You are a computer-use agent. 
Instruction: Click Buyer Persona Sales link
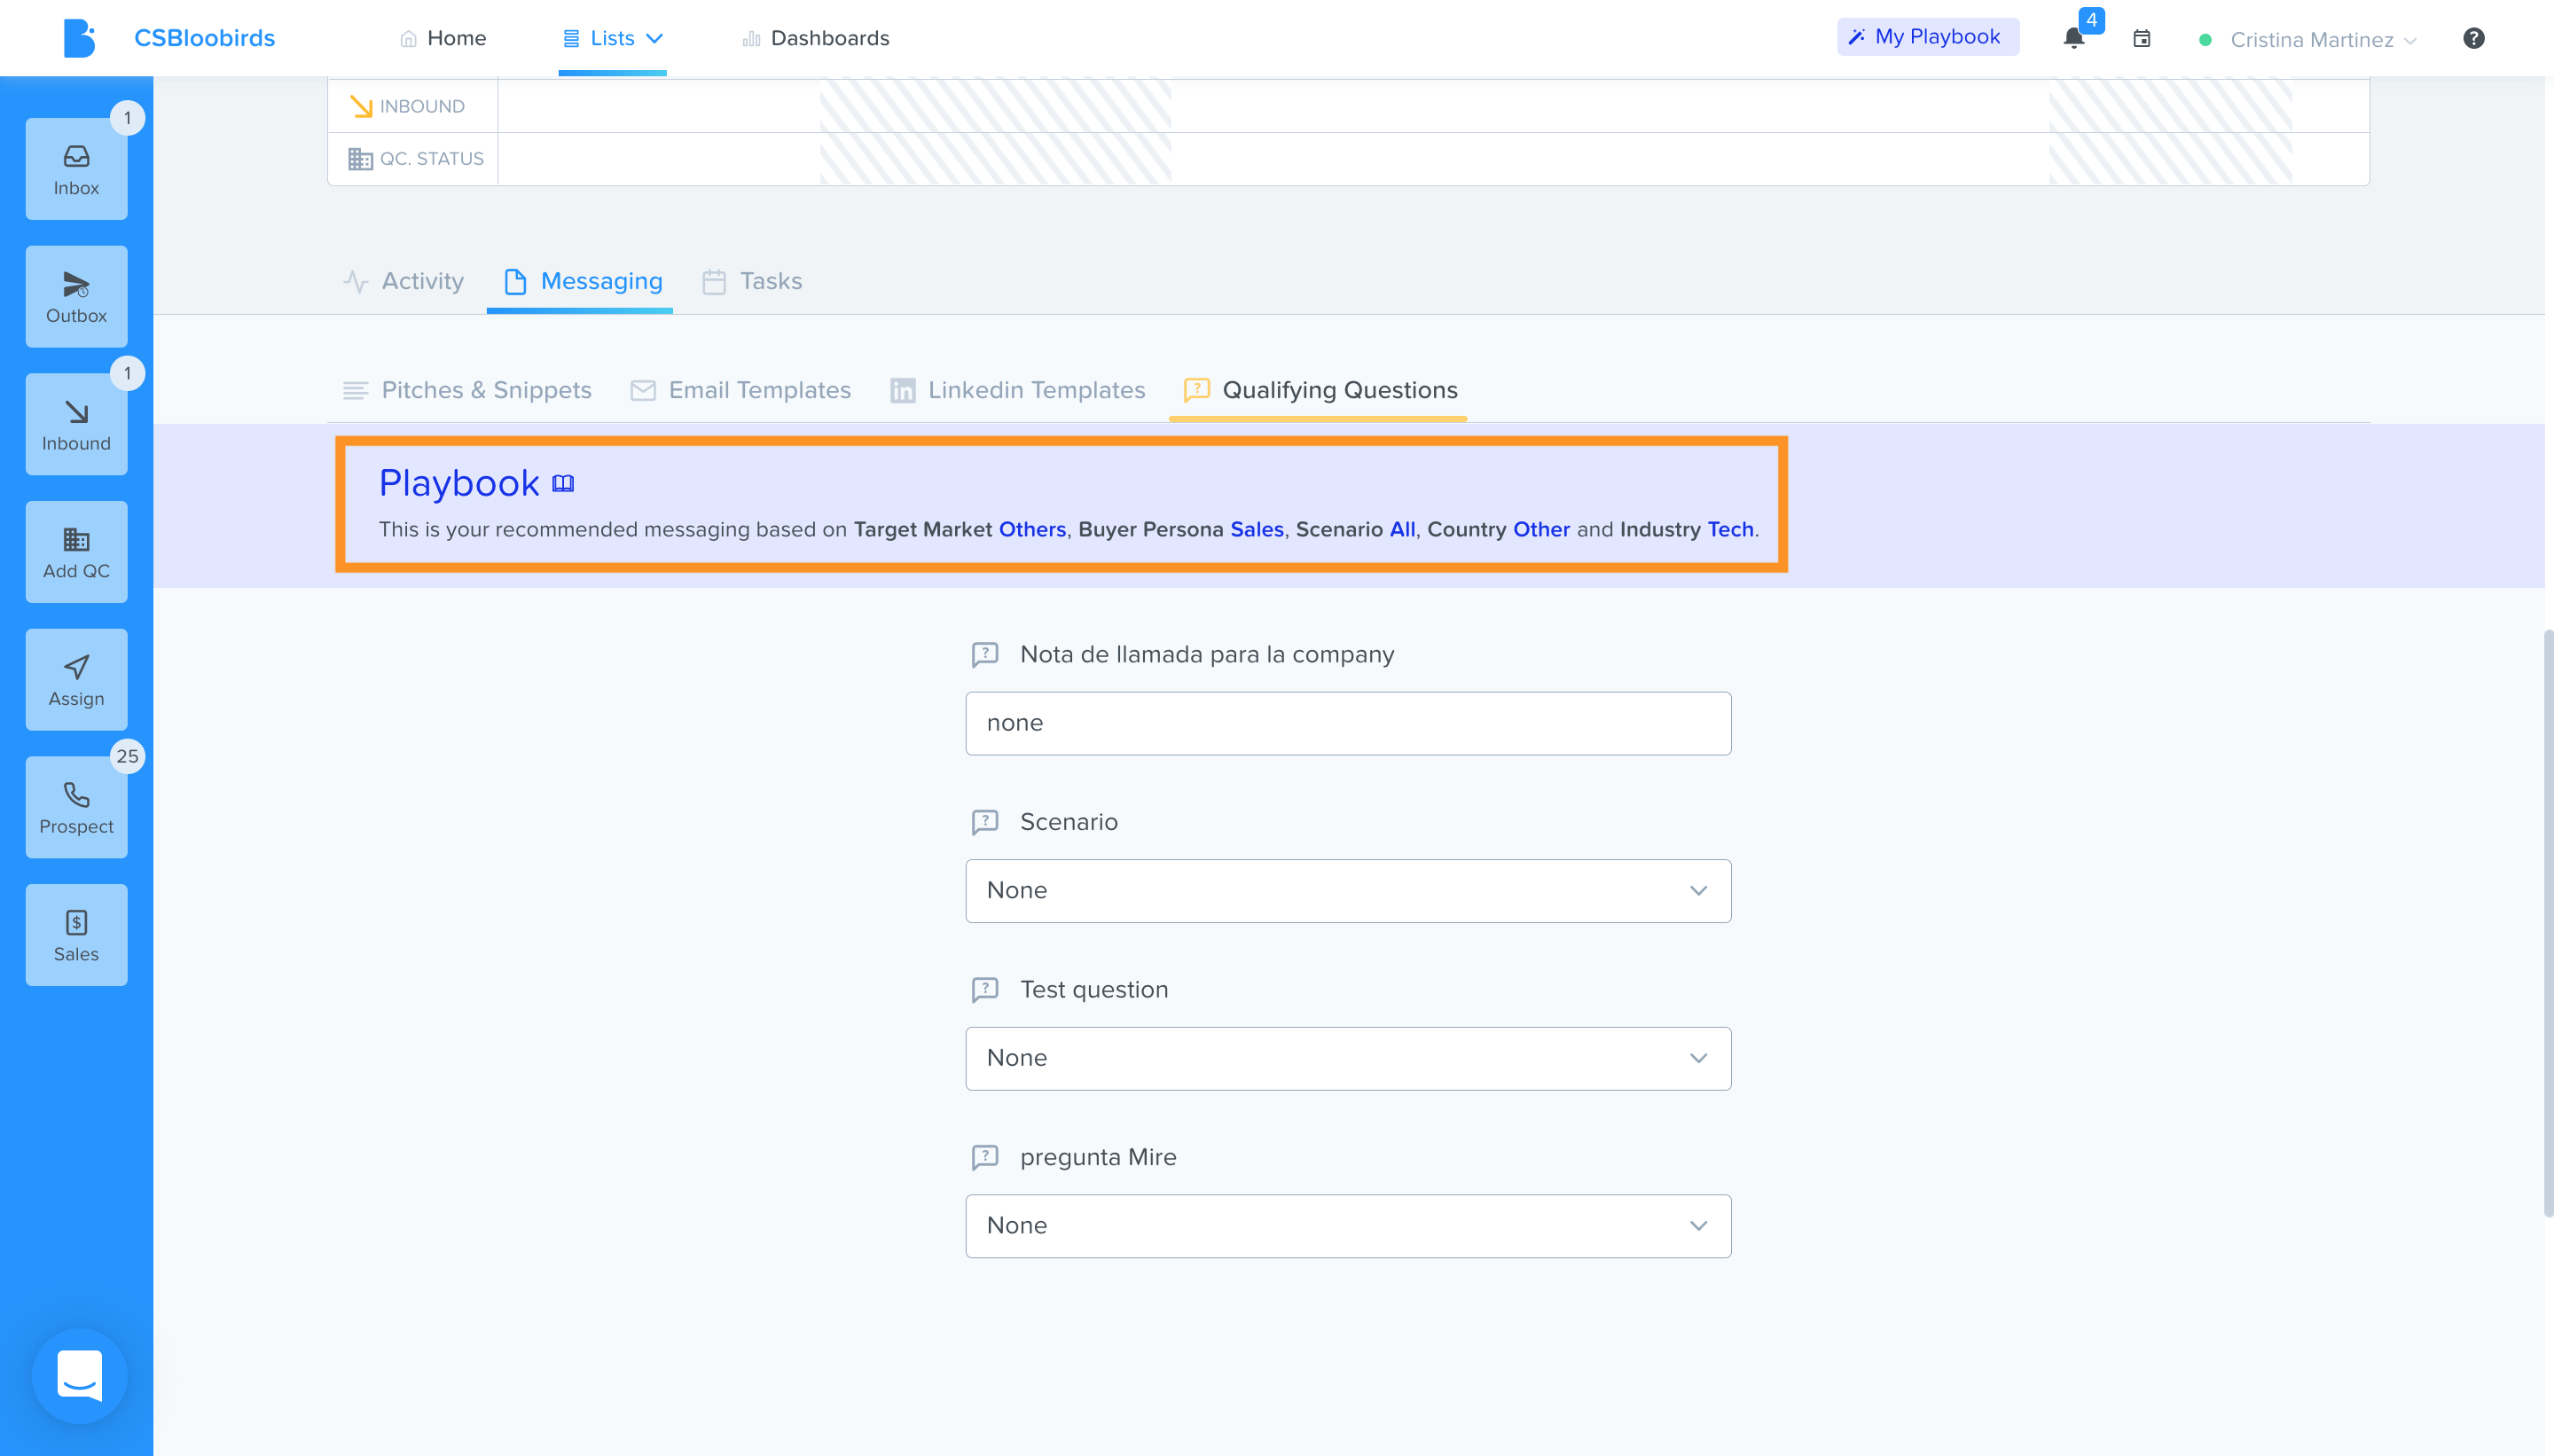[x=1257, y=530]
